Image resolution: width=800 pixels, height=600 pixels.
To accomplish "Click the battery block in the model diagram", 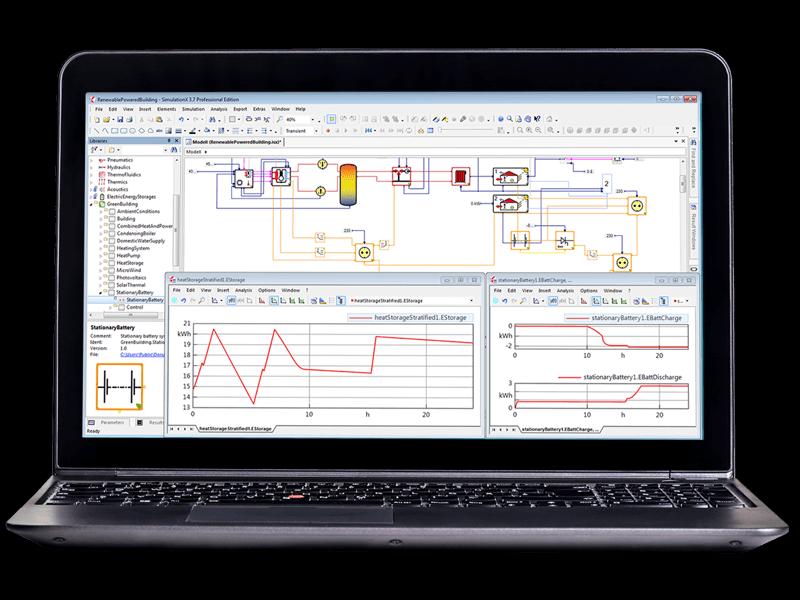I will (520, 240).
